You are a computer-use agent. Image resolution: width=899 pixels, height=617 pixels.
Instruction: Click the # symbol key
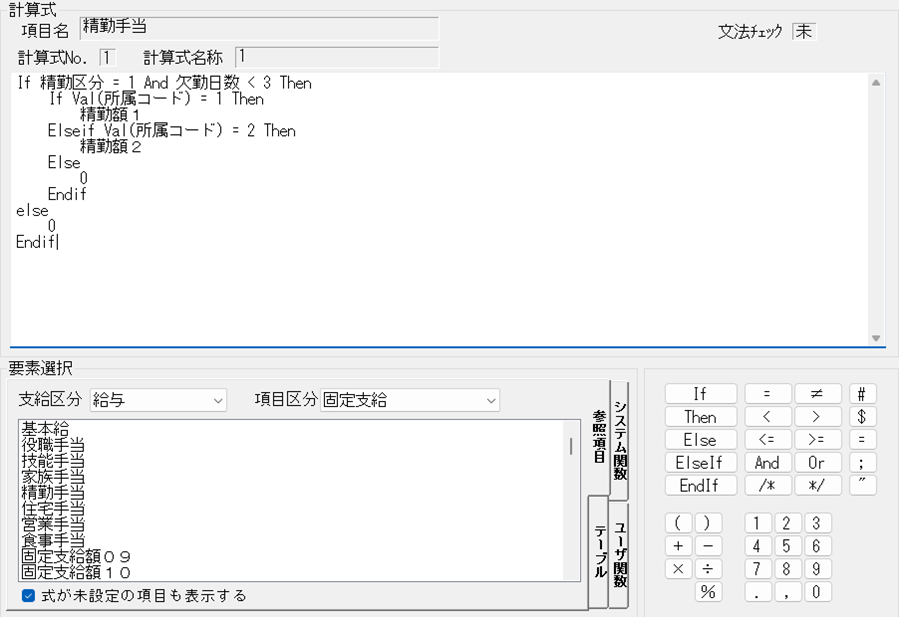tap(861, 393)
